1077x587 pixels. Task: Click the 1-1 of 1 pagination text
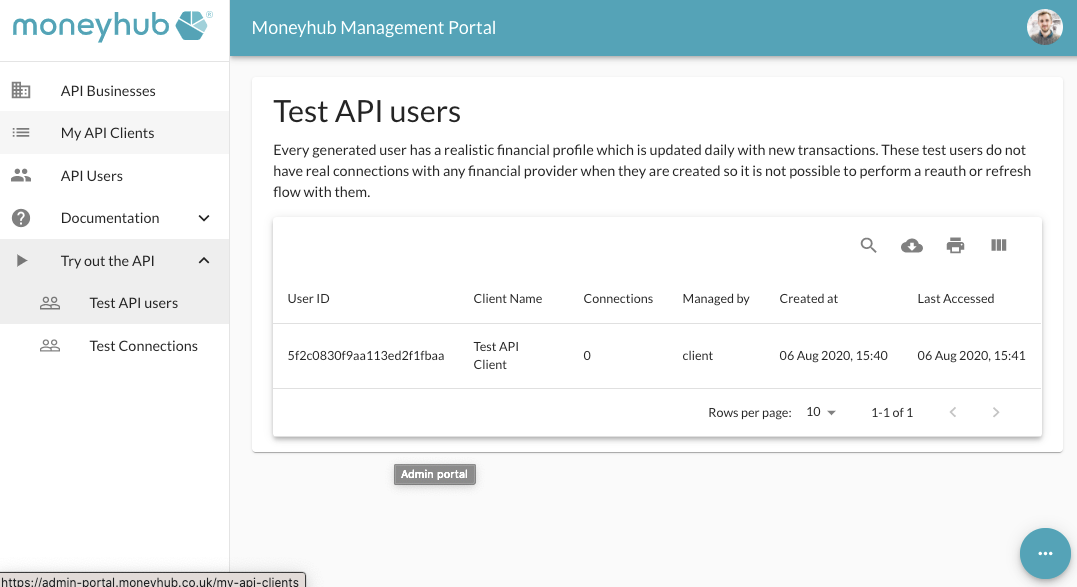(892, 412)
